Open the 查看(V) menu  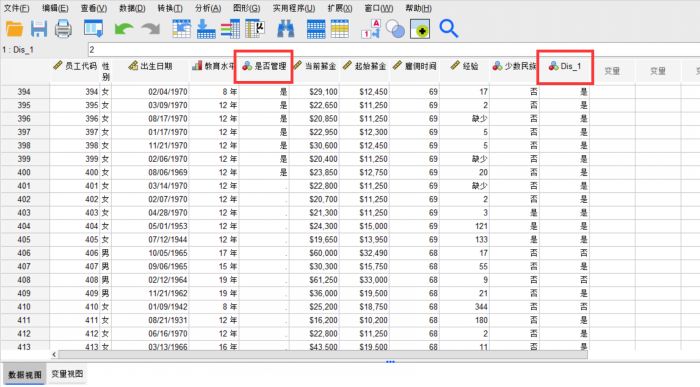tap(94, 8)
